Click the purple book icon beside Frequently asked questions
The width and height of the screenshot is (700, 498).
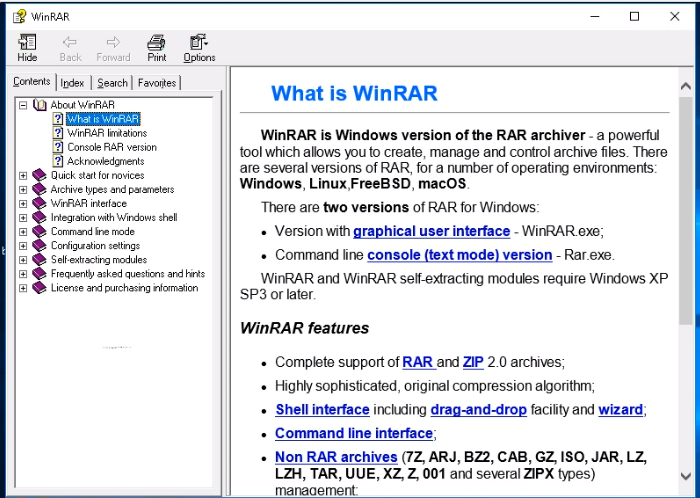point(39,274)
